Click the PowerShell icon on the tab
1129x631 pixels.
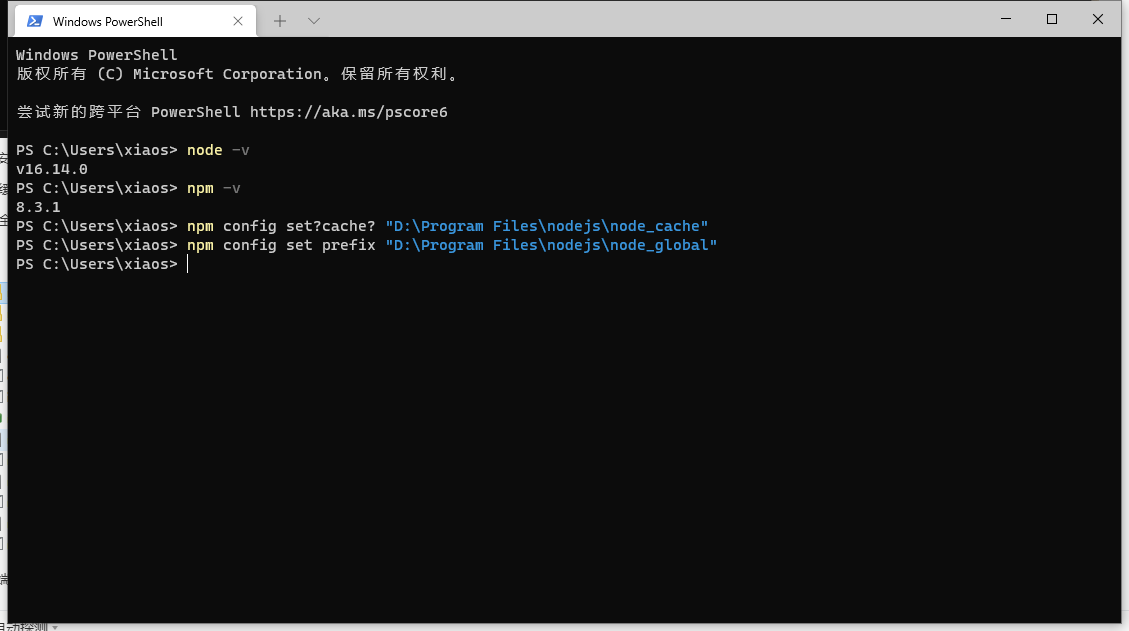[x=35, y=21]
